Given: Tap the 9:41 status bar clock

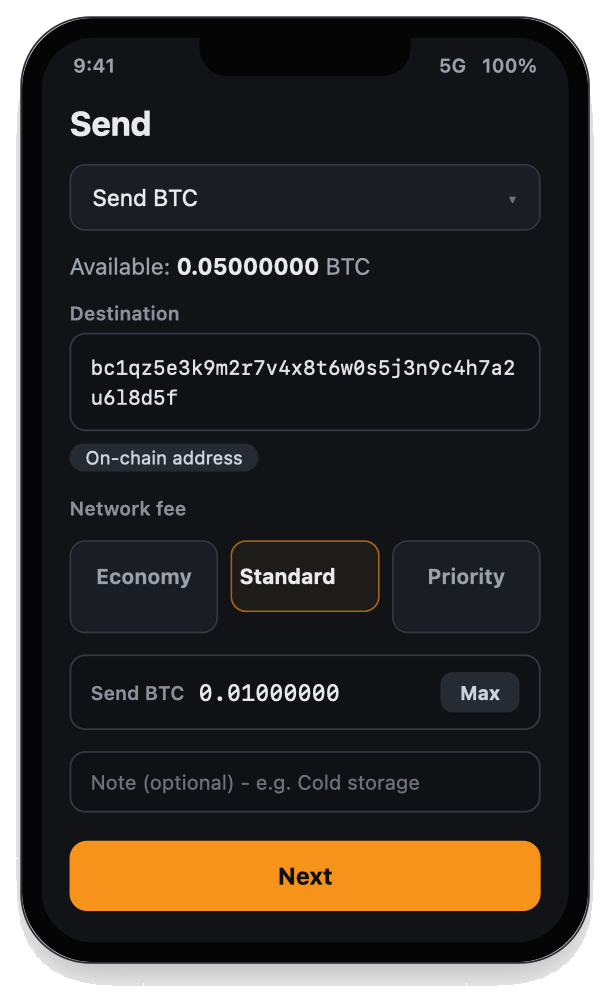Looking at the screenshot, I should [x=94, y=66].
